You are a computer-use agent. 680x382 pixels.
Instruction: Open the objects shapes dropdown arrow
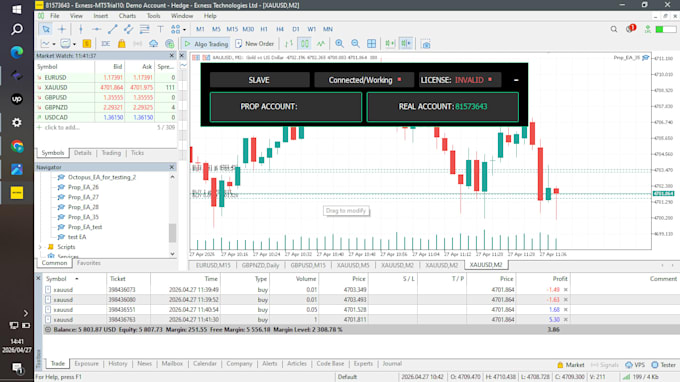point(184,29)
